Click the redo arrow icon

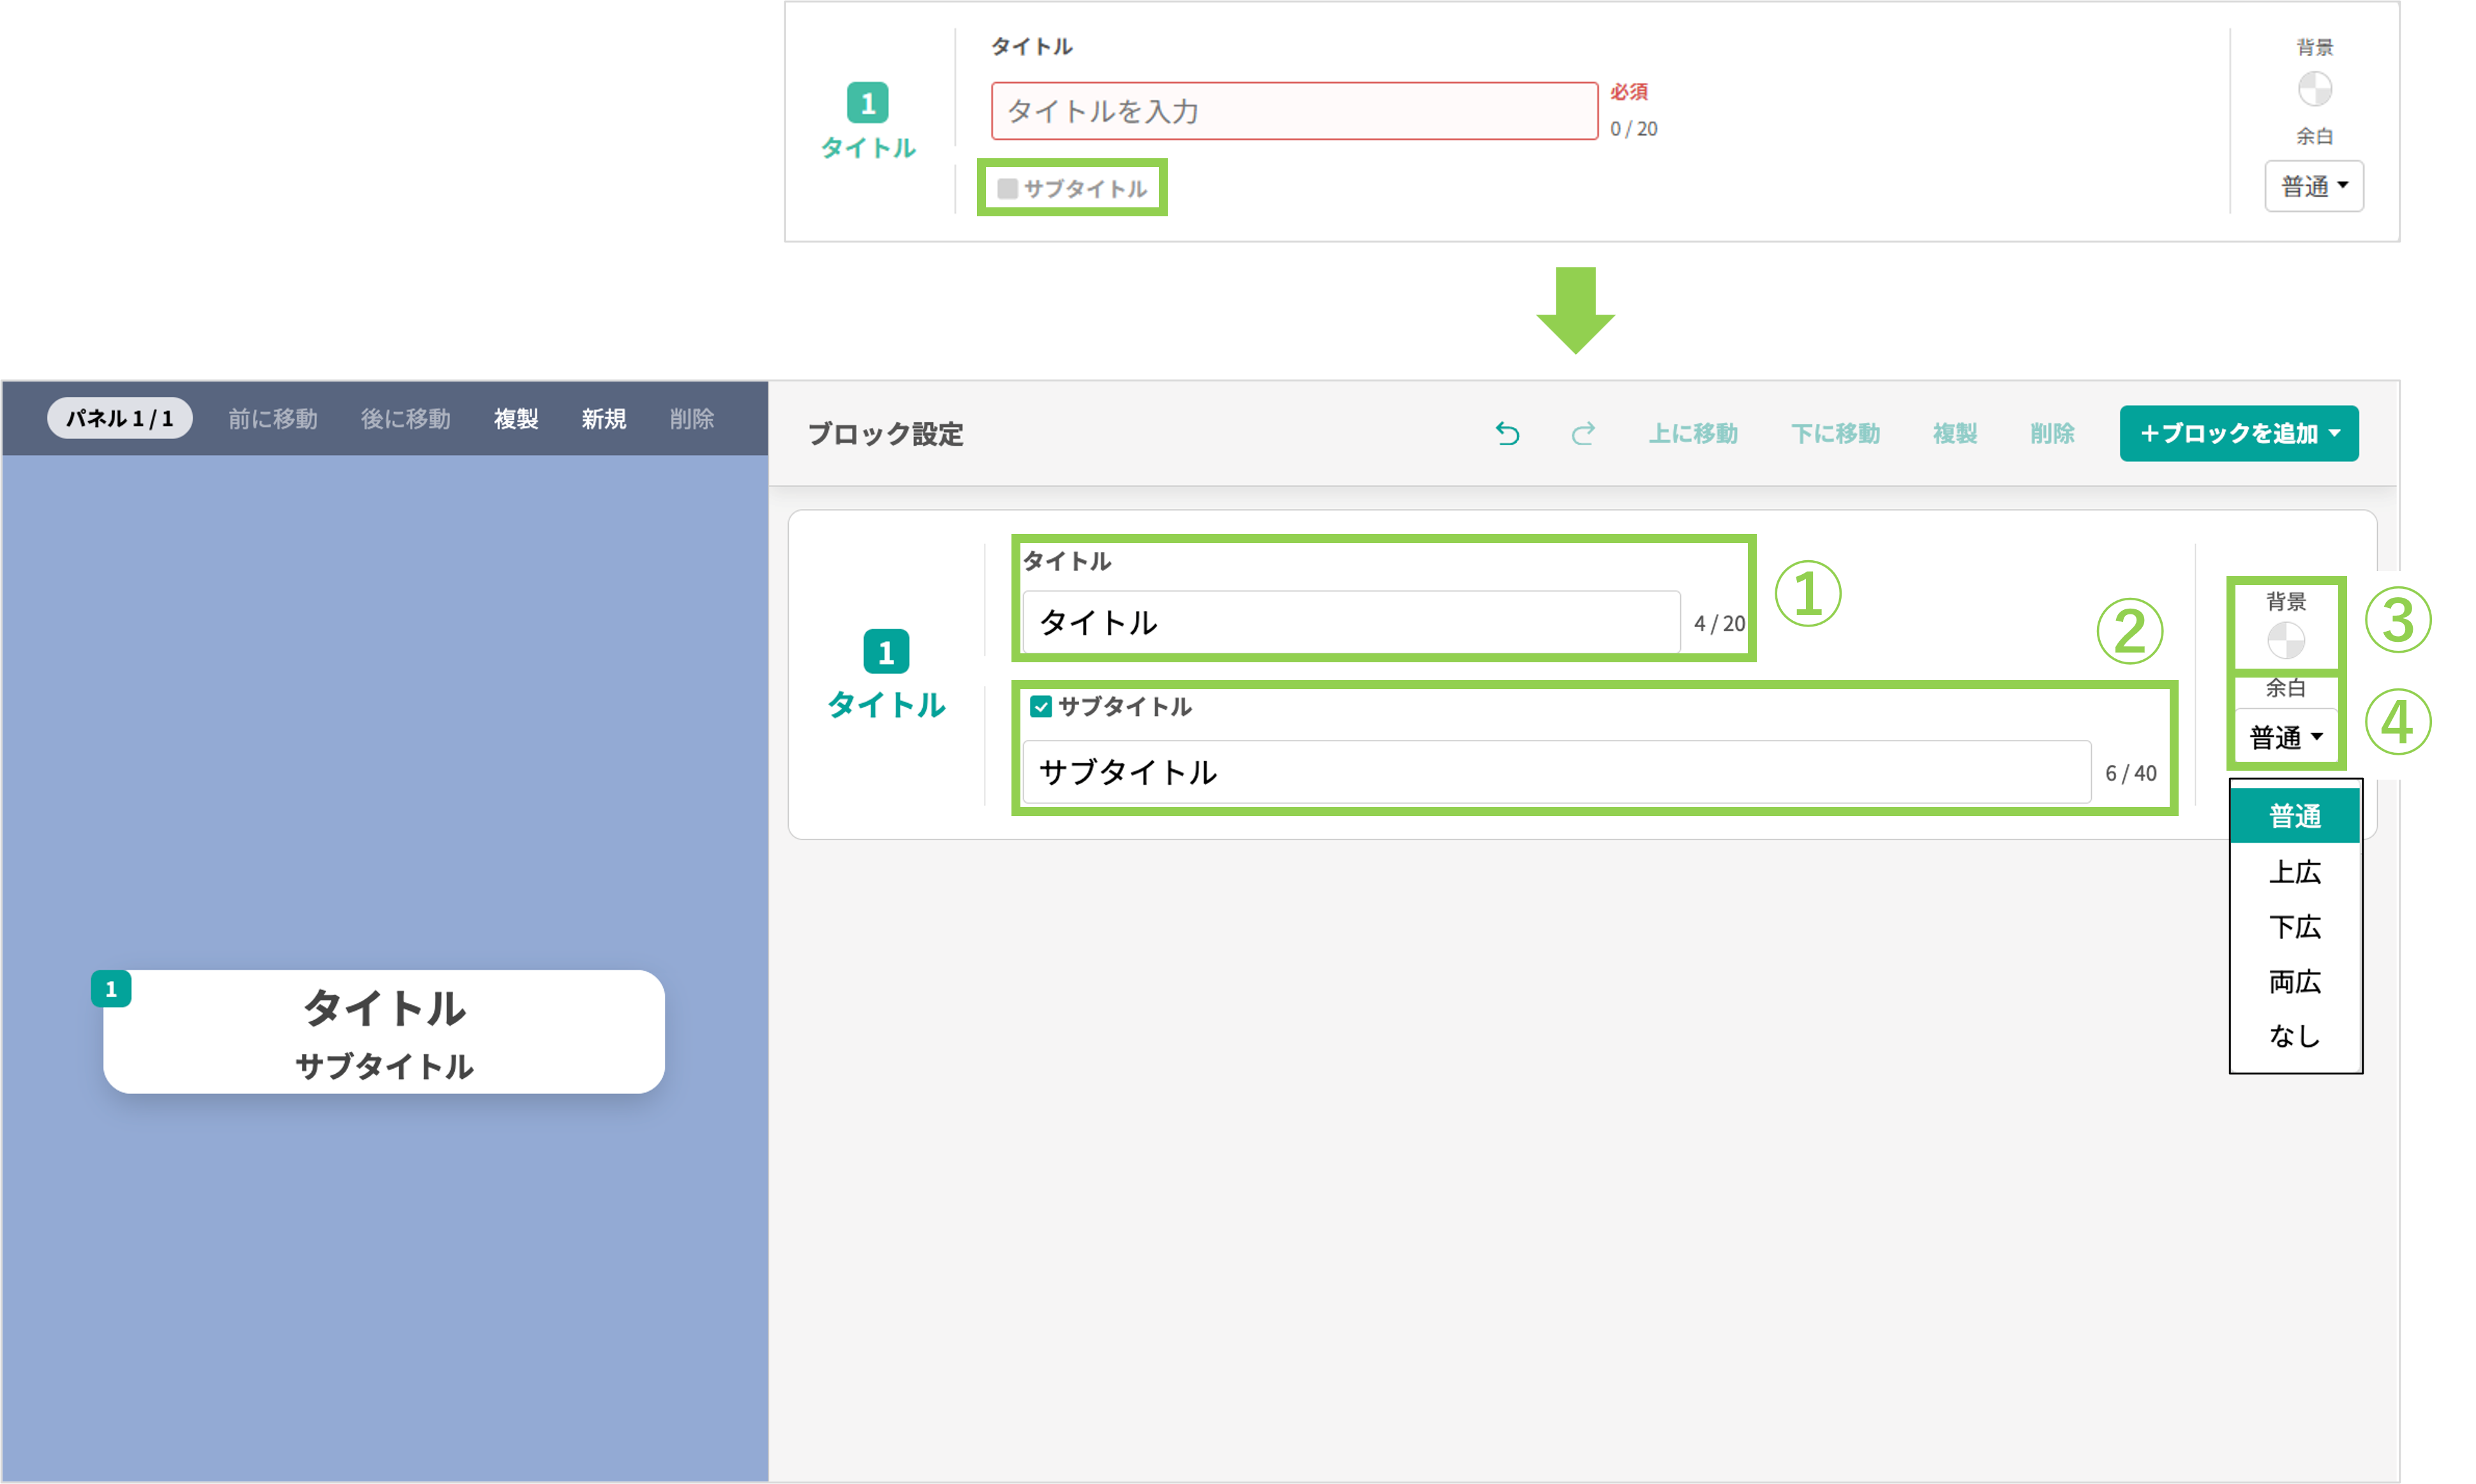click(1583, 433)
